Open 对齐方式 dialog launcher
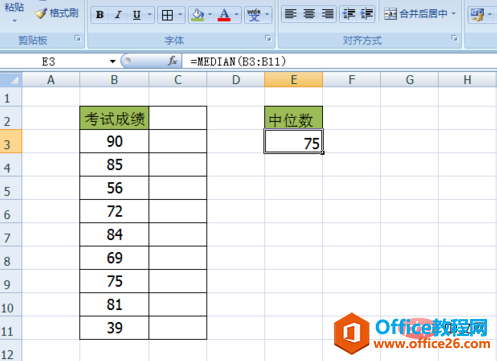 point(454,39)
